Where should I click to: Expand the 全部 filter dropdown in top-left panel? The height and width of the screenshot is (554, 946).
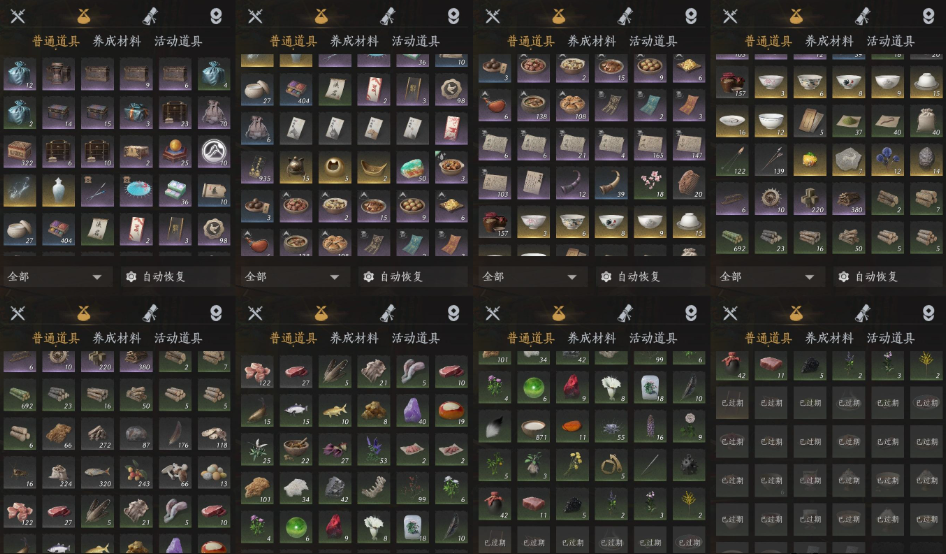[56, 276]
